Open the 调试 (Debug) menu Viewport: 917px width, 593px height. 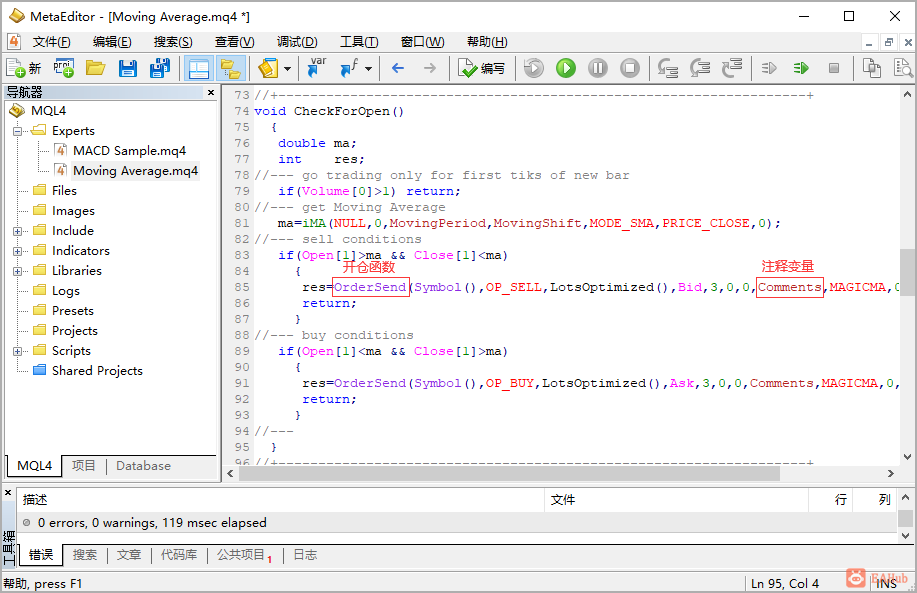click(x=296, y=42)
